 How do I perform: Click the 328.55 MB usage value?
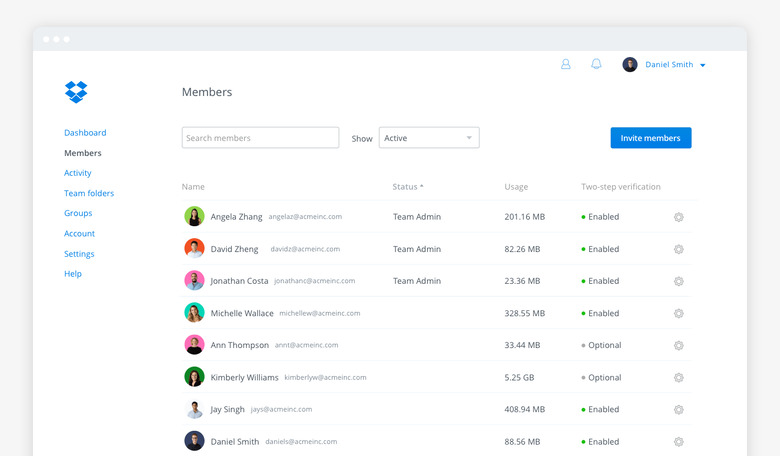click(x=524, y=313)
